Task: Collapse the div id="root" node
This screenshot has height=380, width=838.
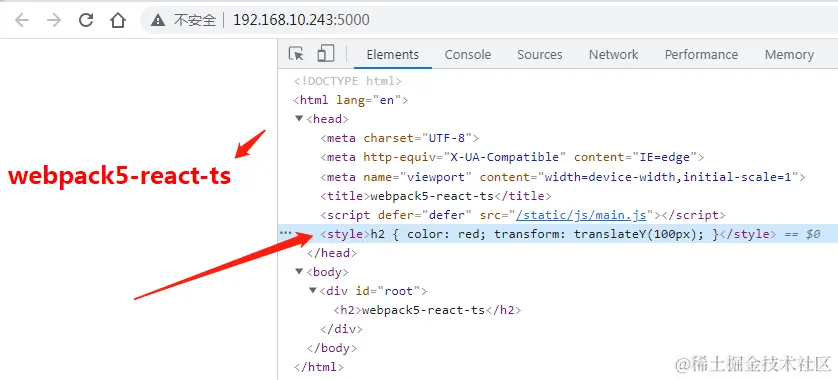Action: (x=313, y=291)
